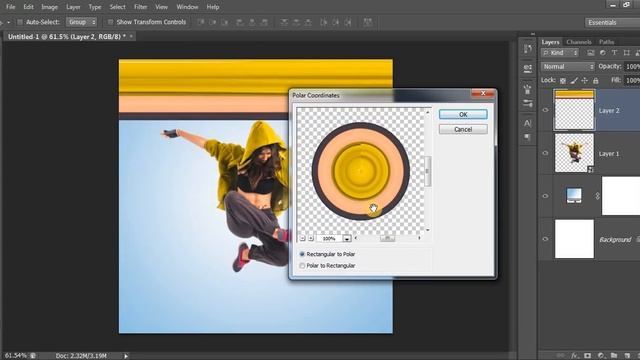Open the Edit menu
The height and width of the screenshot is (360, 640).
pos(28,7)
